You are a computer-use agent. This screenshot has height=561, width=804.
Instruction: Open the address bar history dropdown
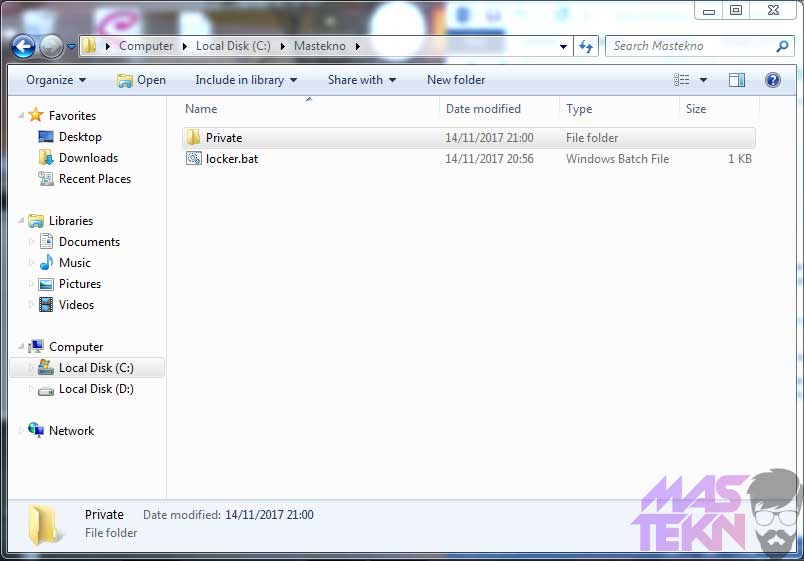[x=564, y=47]
